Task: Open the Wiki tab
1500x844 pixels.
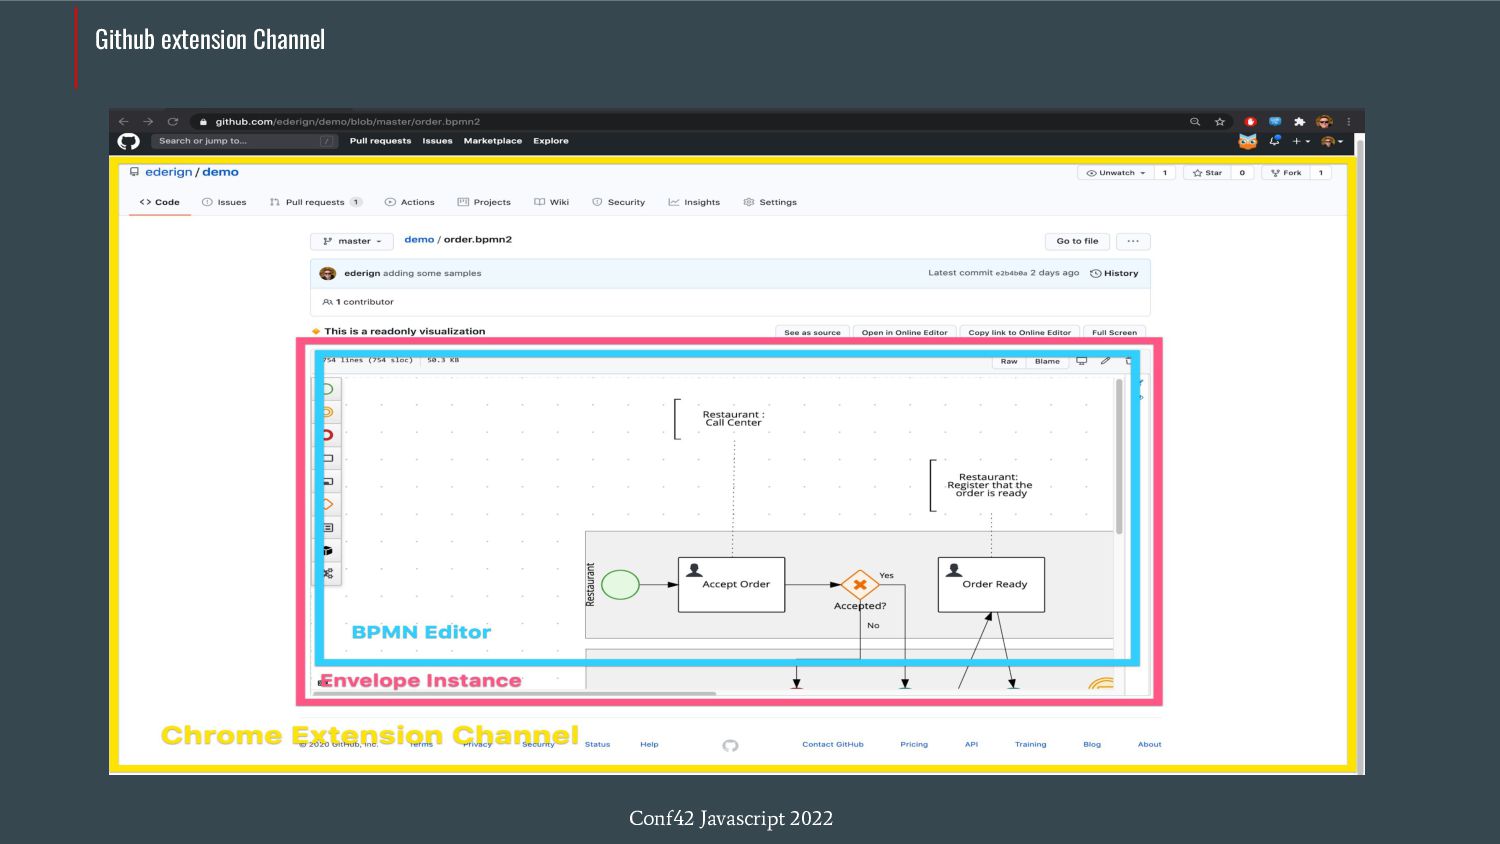Action: point(551,202)
